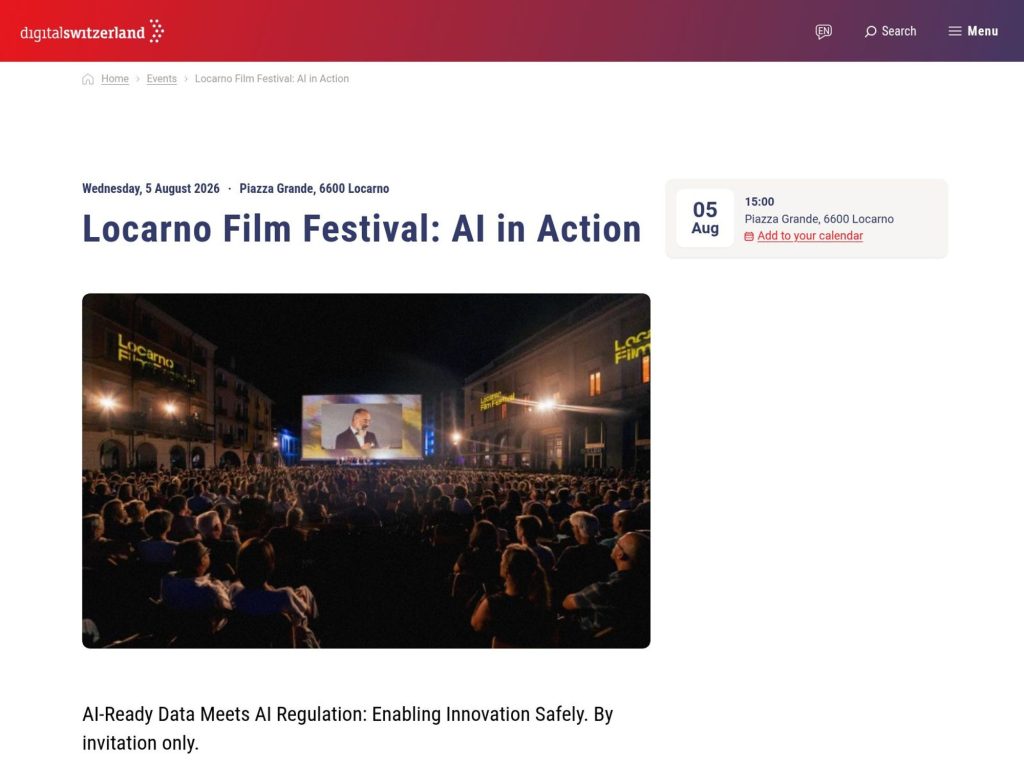This screenshot has height=768, width=1024.
Task: Click the home icon in the breadcrumb
Action: click(x=88, y=78)
